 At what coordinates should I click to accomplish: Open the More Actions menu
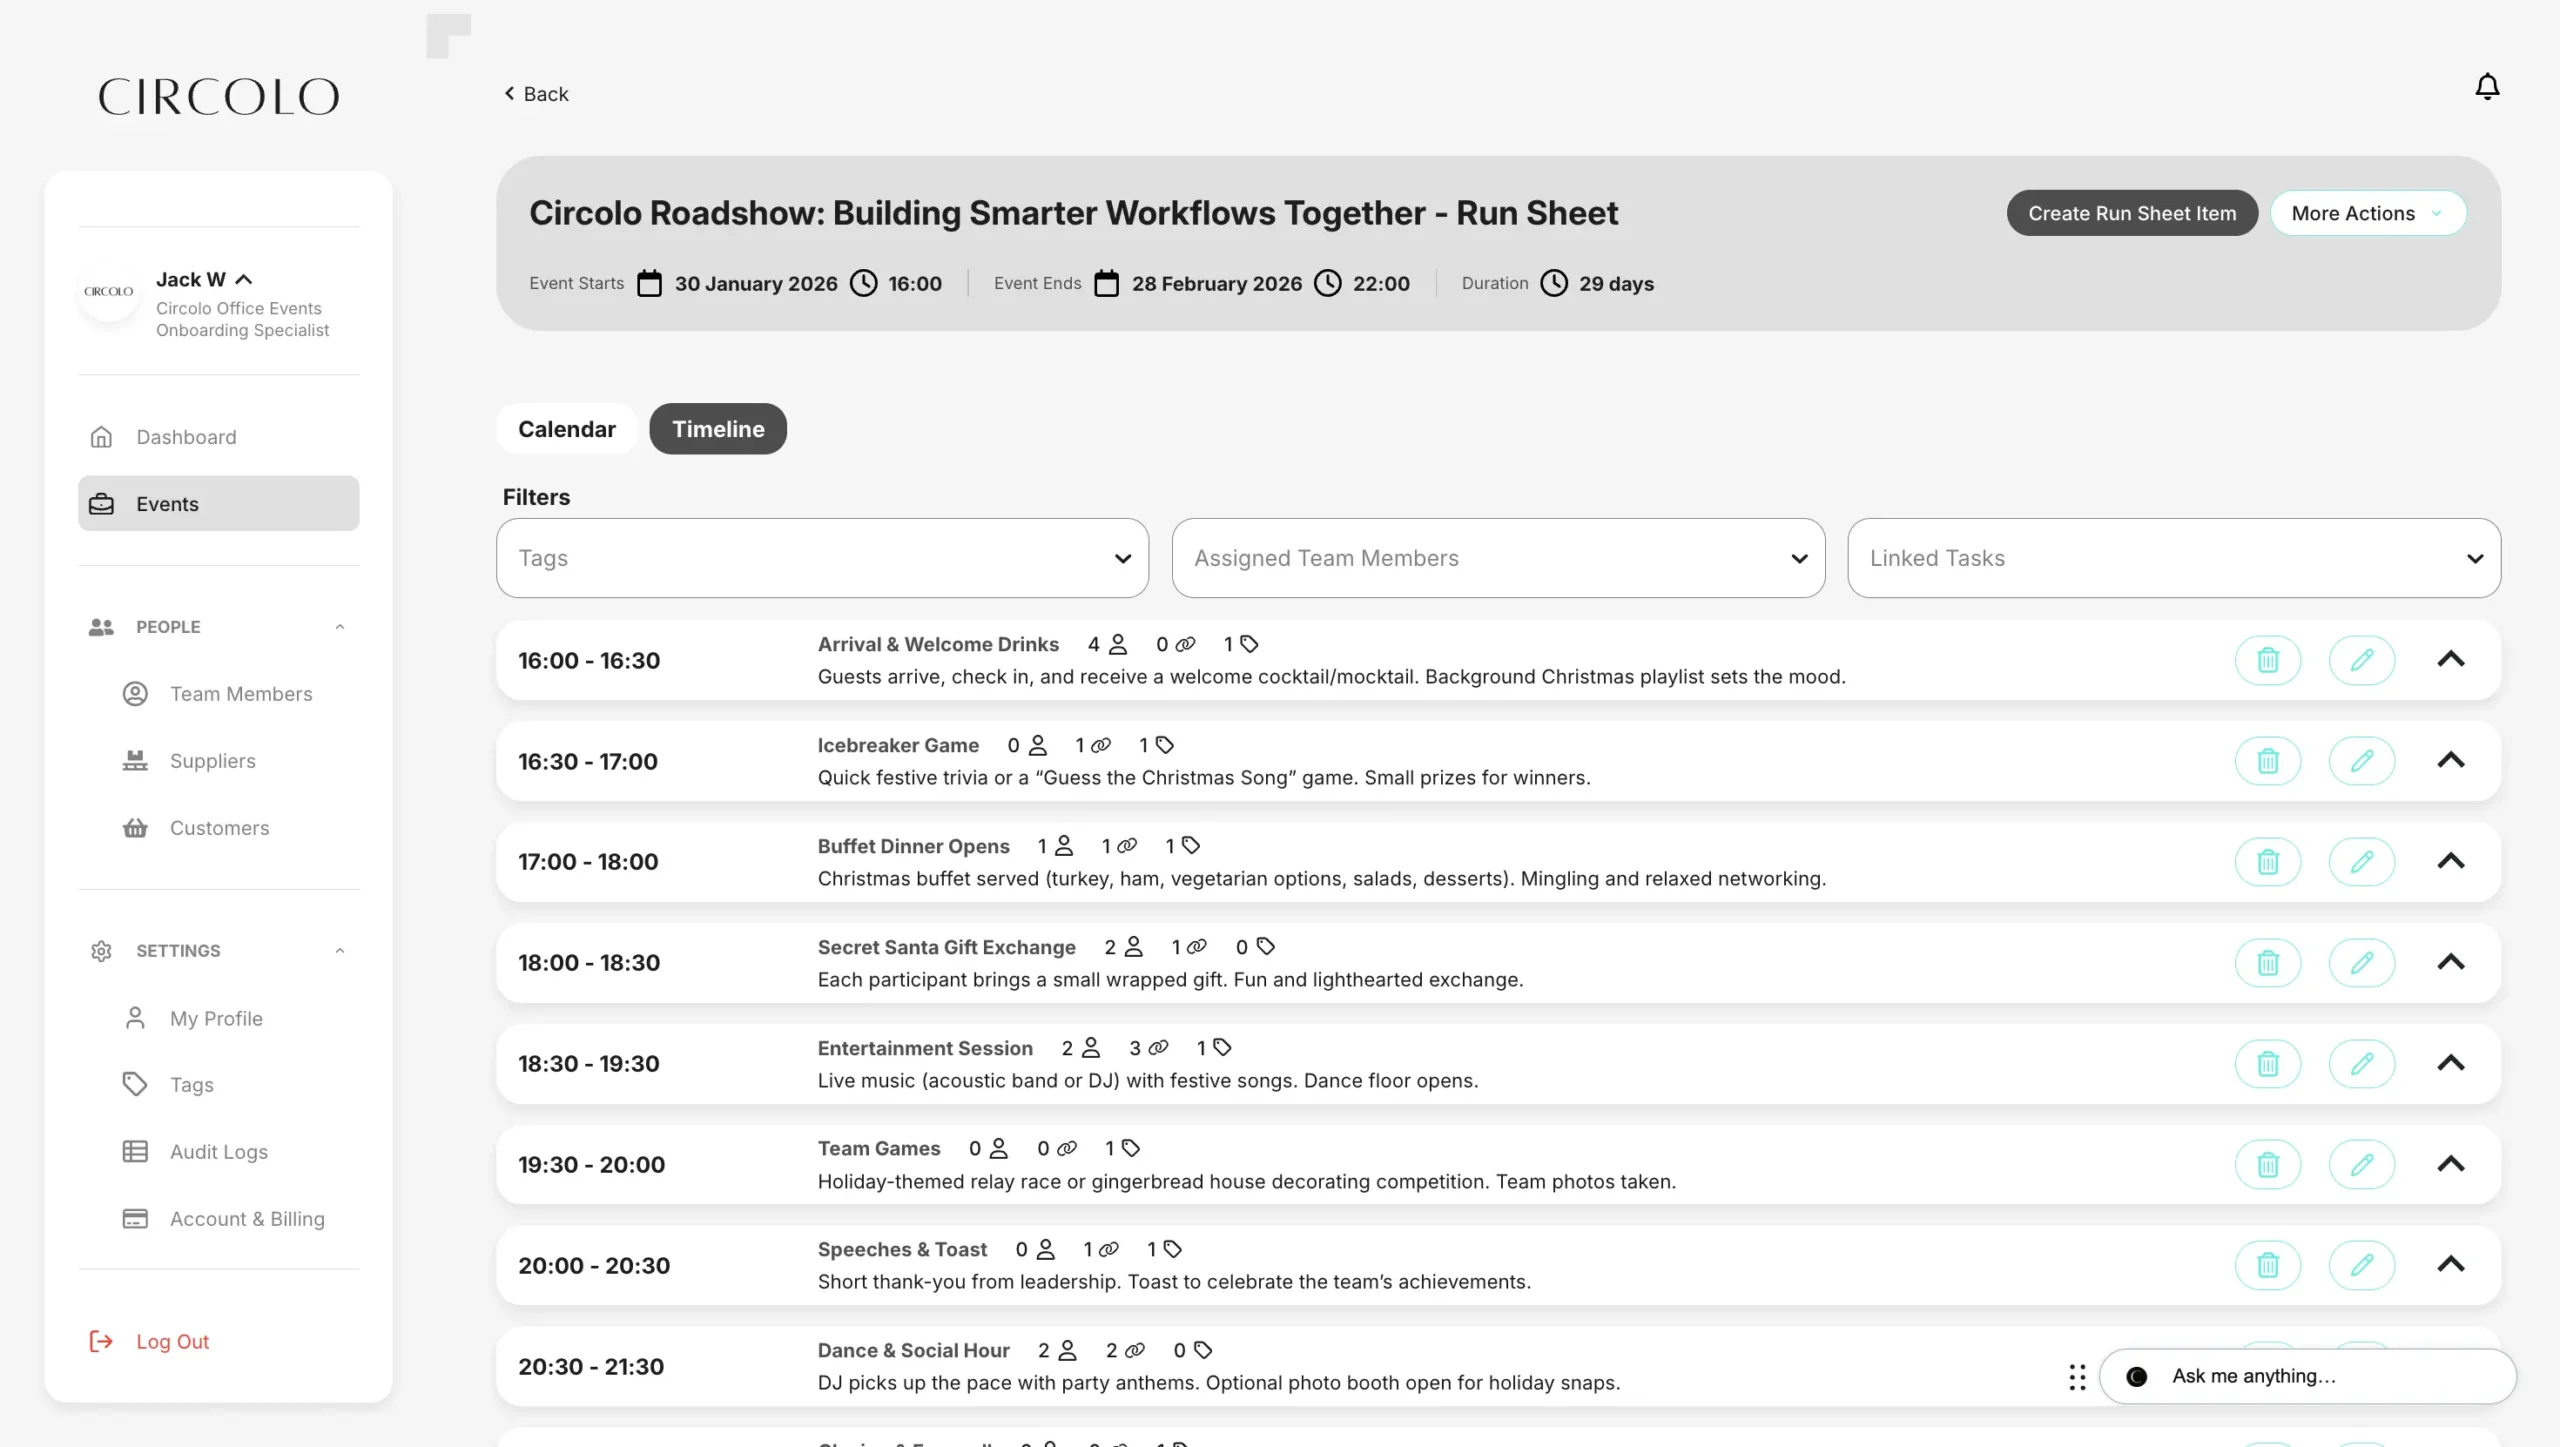tap(2366, 213)
